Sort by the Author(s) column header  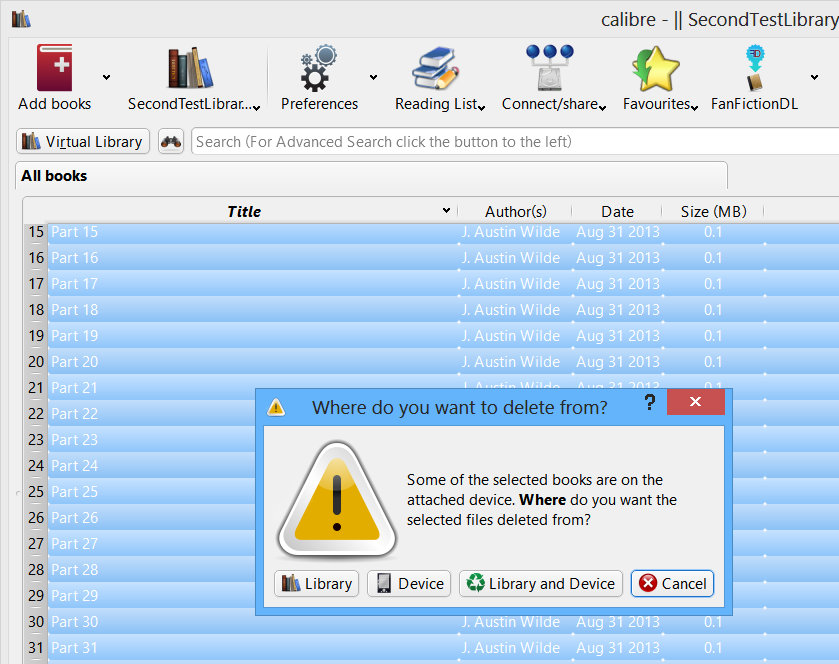coord(515,211)
